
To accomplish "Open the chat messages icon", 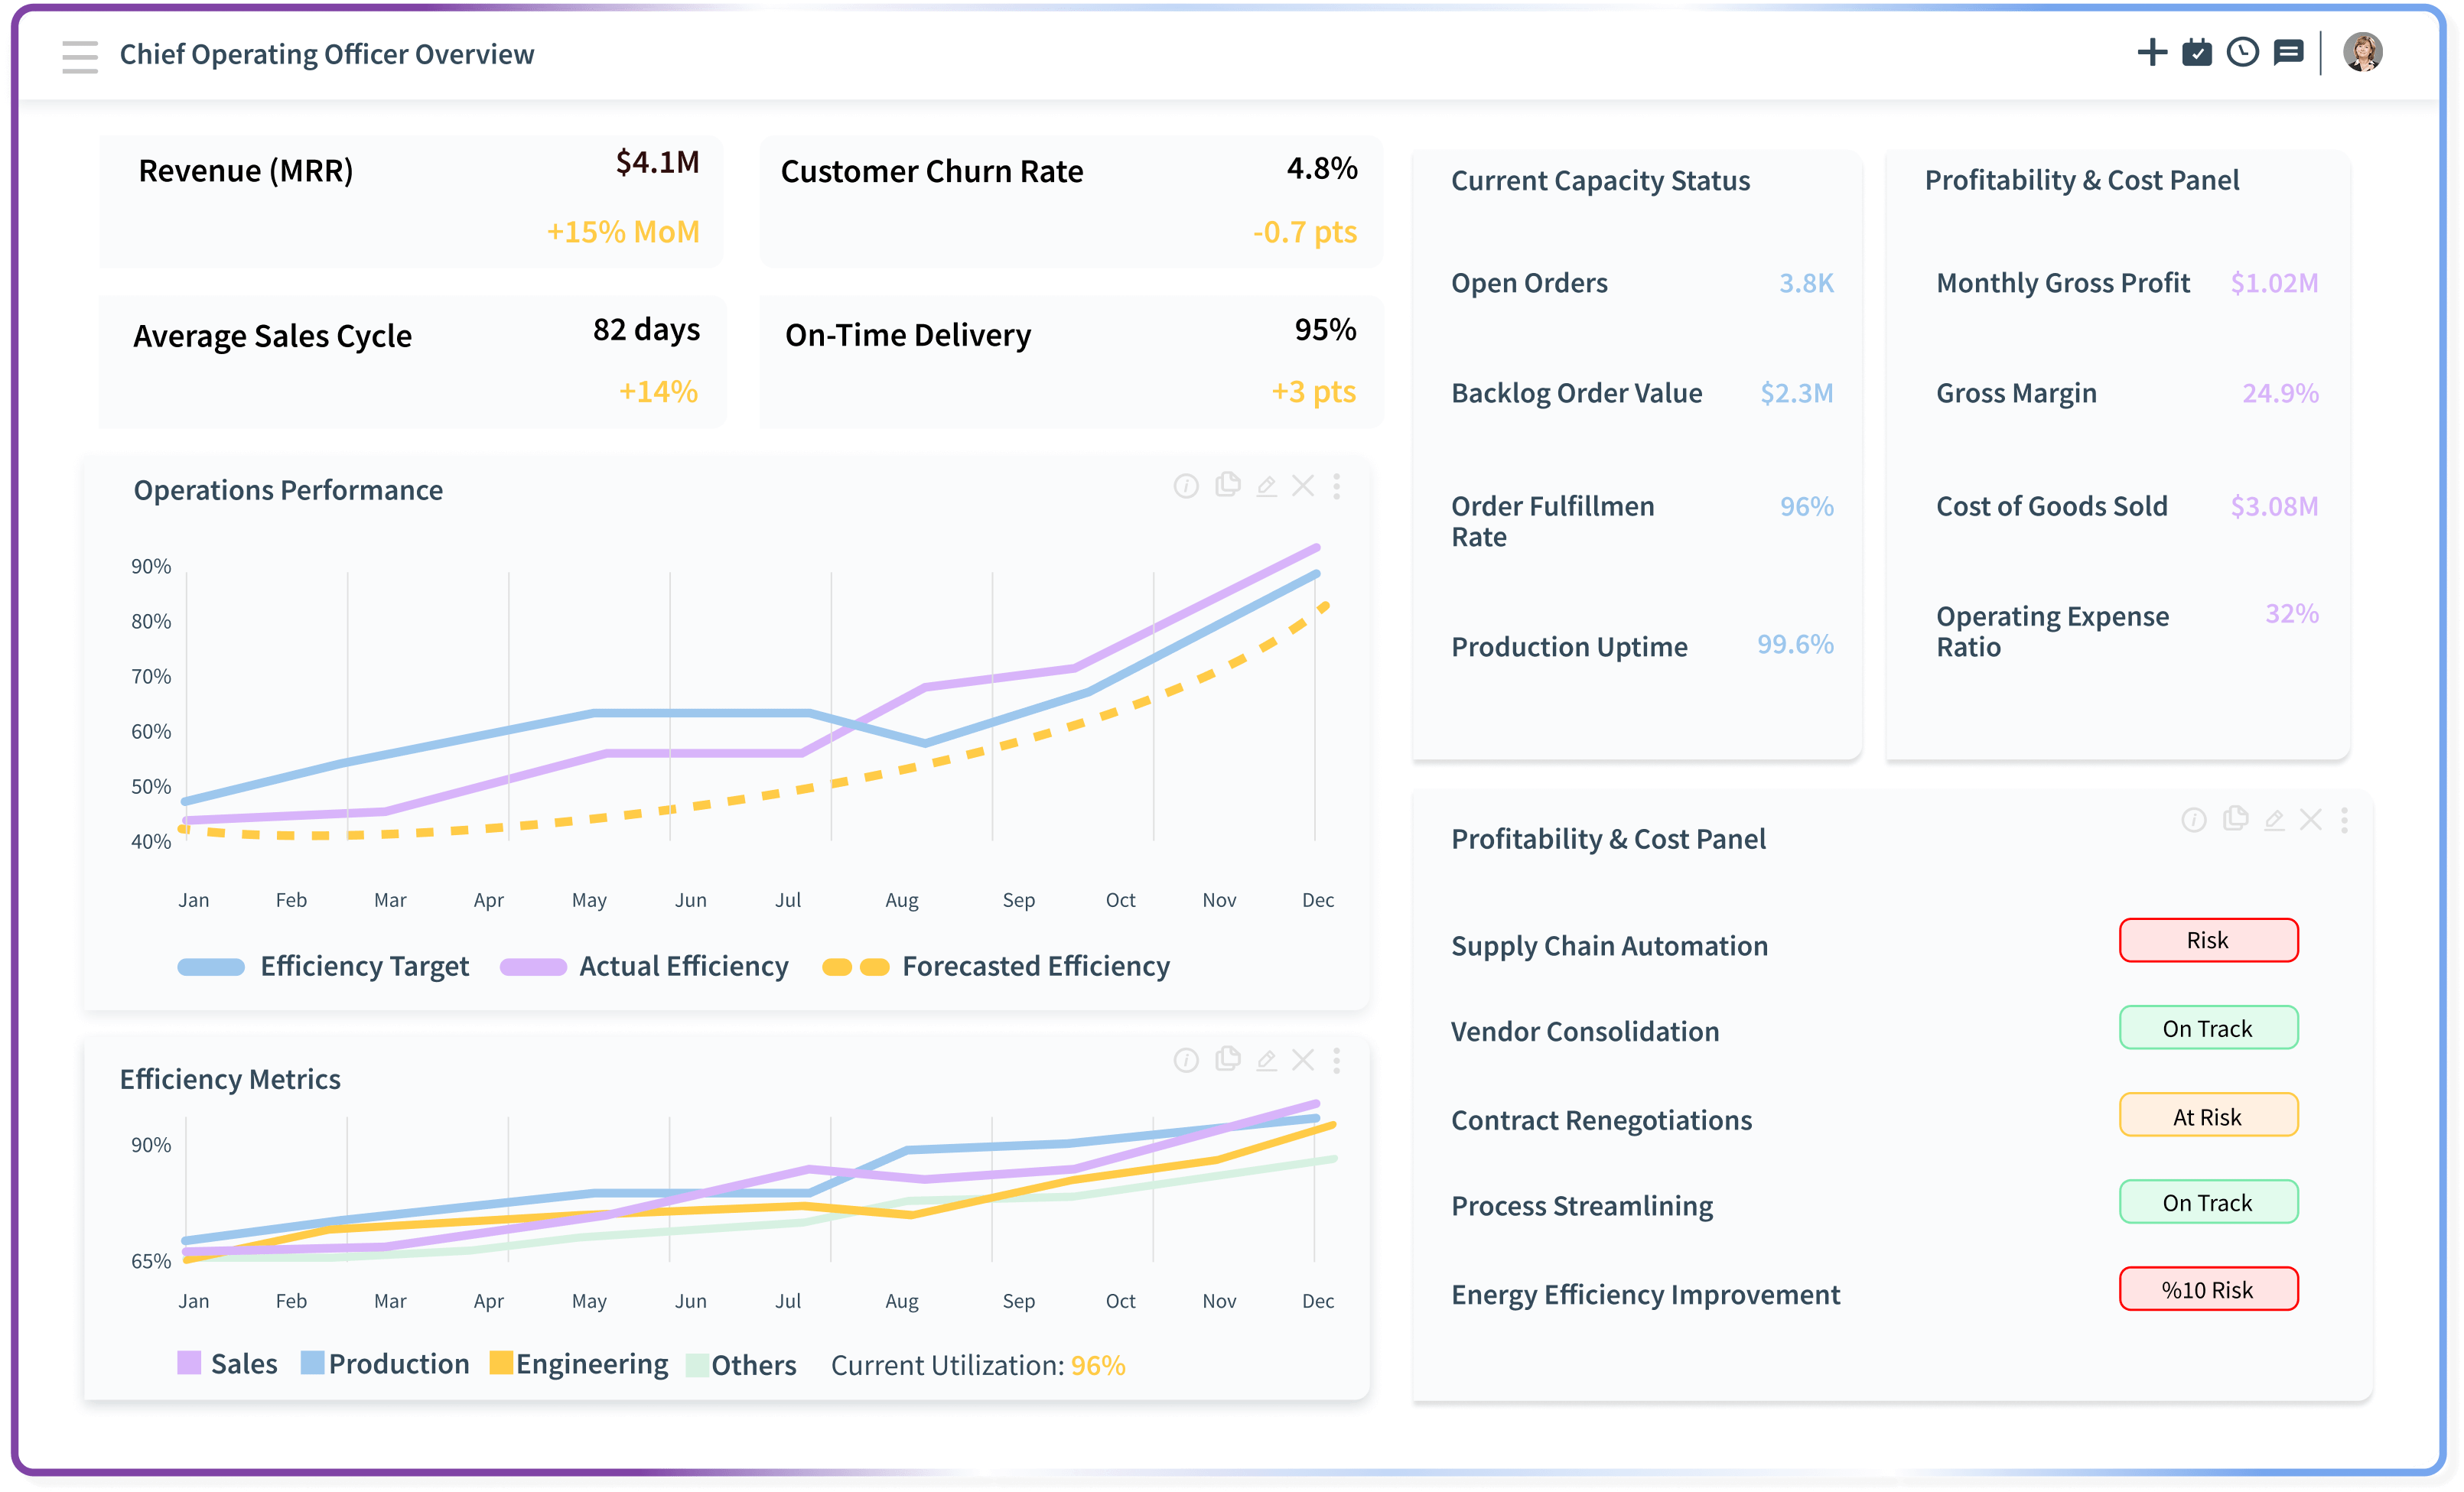I will [x=2289, y=53].
